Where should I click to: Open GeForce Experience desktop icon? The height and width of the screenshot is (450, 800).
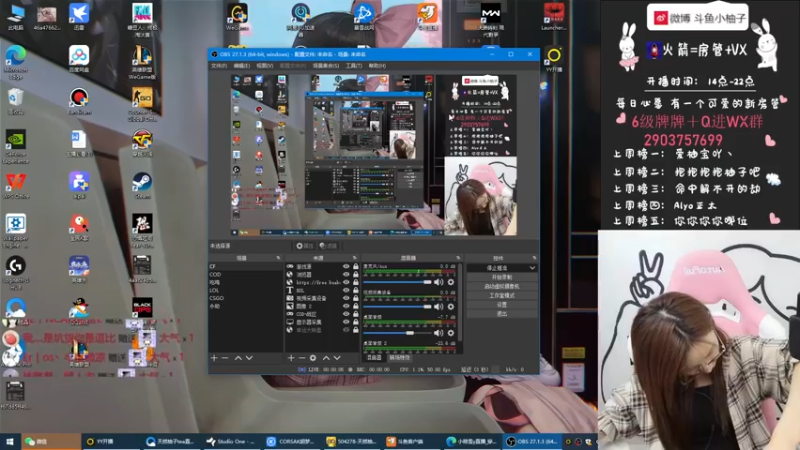coord(16,146)
